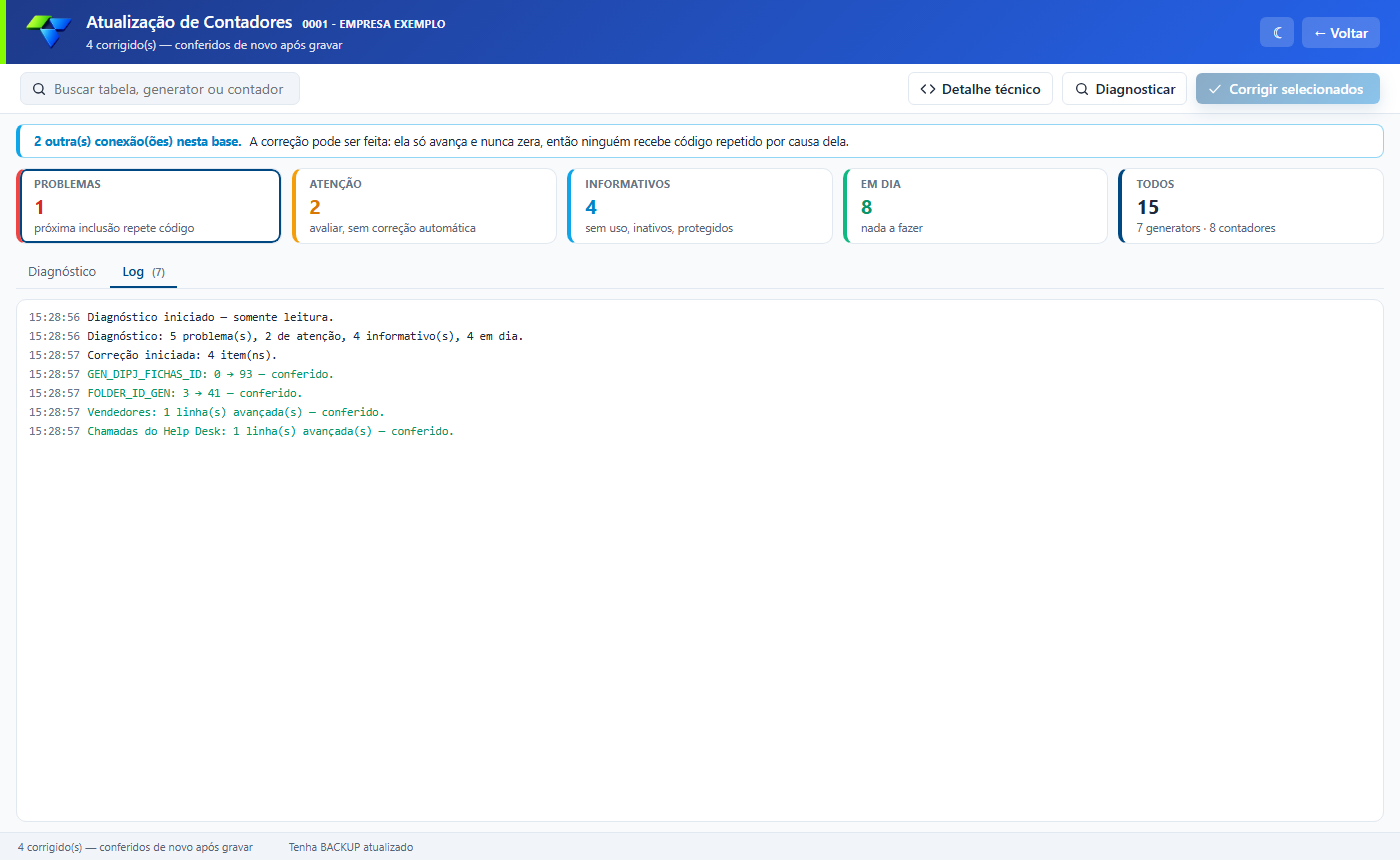Image resolution: width=1400 pixels, height=860 pixels.
Task: Click the GEN_DIPJ_FICHAS_ID log entry
Action: point(181,374)
